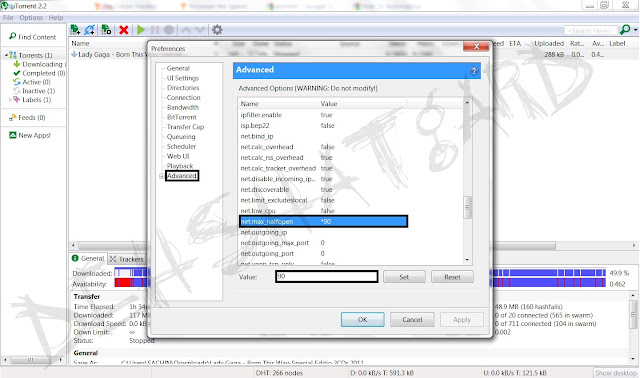640x378 pixels.
Task: Select the net.calc_overhead option row
Action: (x=351, y=147)
